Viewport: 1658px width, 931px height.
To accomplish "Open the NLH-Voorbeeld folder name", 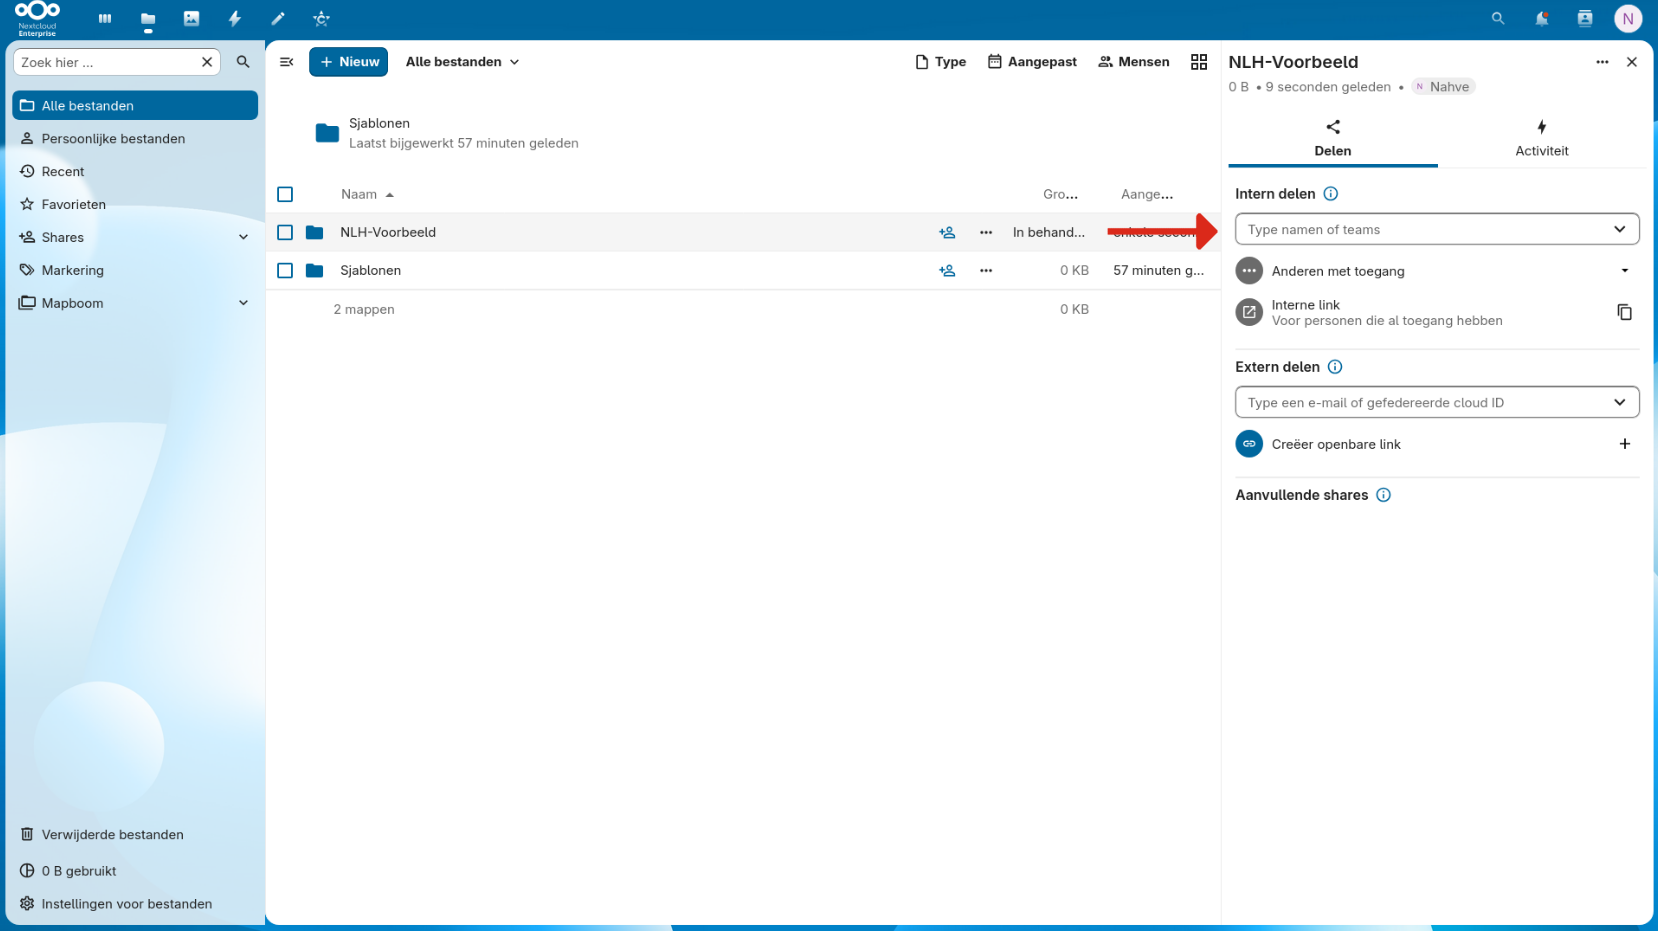I will click(x=388, y=232).
